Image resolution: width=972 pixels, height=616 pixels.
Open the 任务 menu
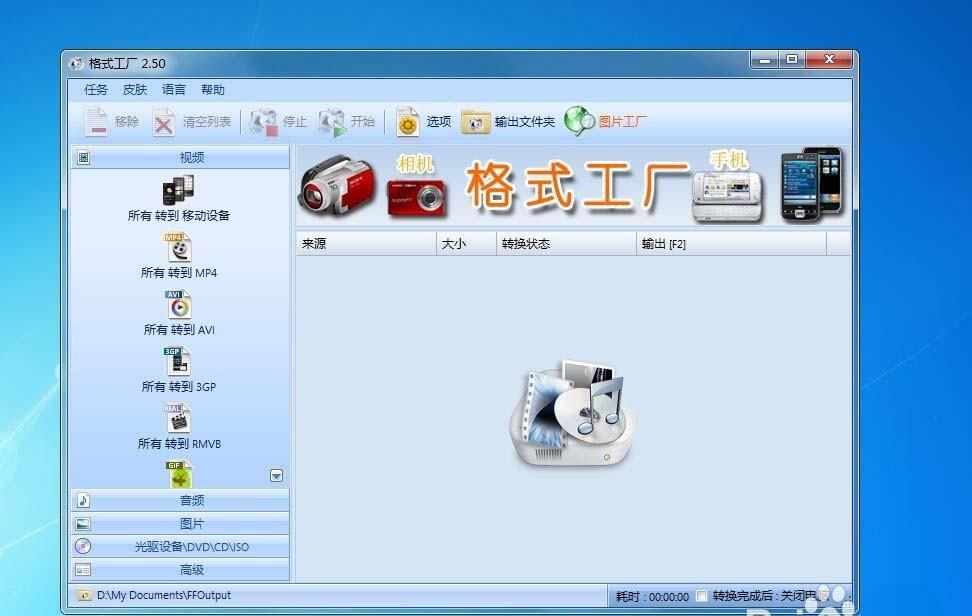97,89
